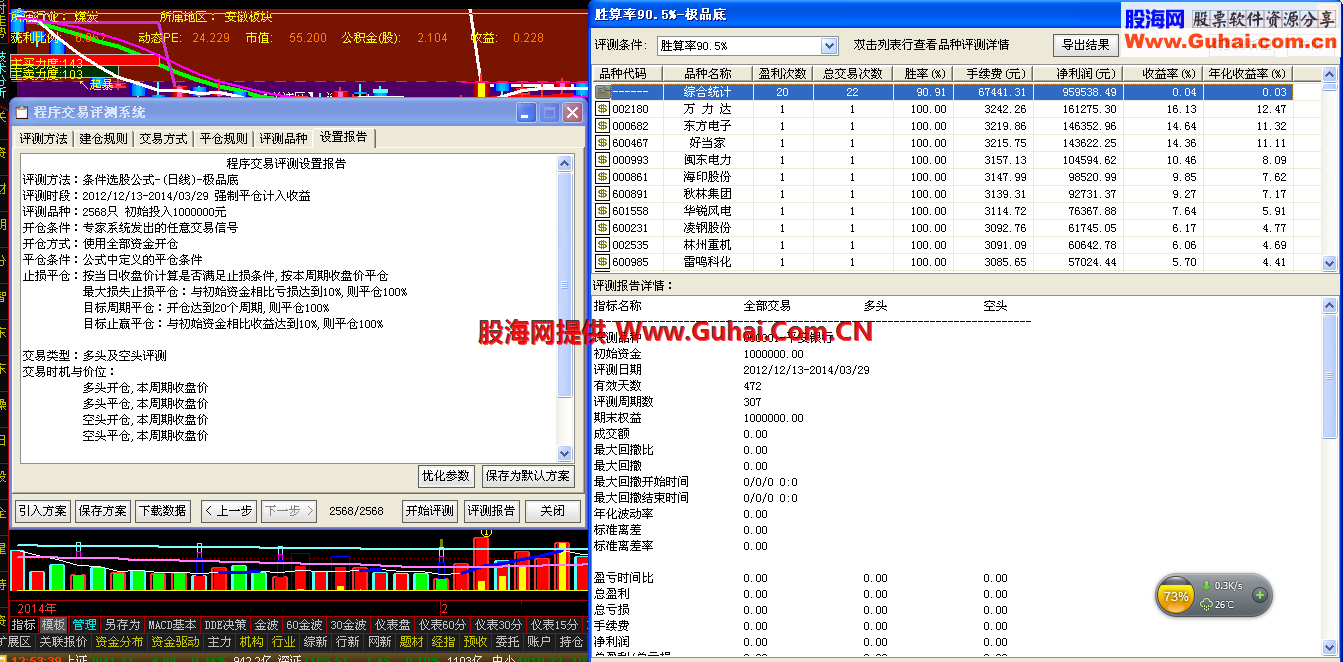Image resolution: width=1343 pixels, height=662 pixels.
Task: Select the 仪表盘 indicator tab
Action: coord(391,625)
